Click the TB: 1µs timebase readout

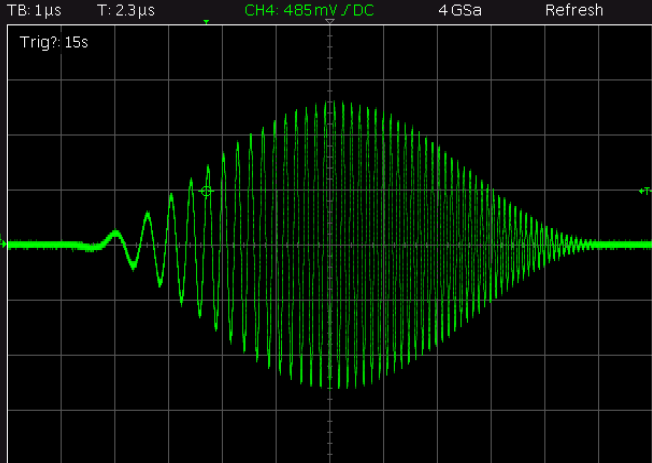pyautogui.click(x=35, y=10)
